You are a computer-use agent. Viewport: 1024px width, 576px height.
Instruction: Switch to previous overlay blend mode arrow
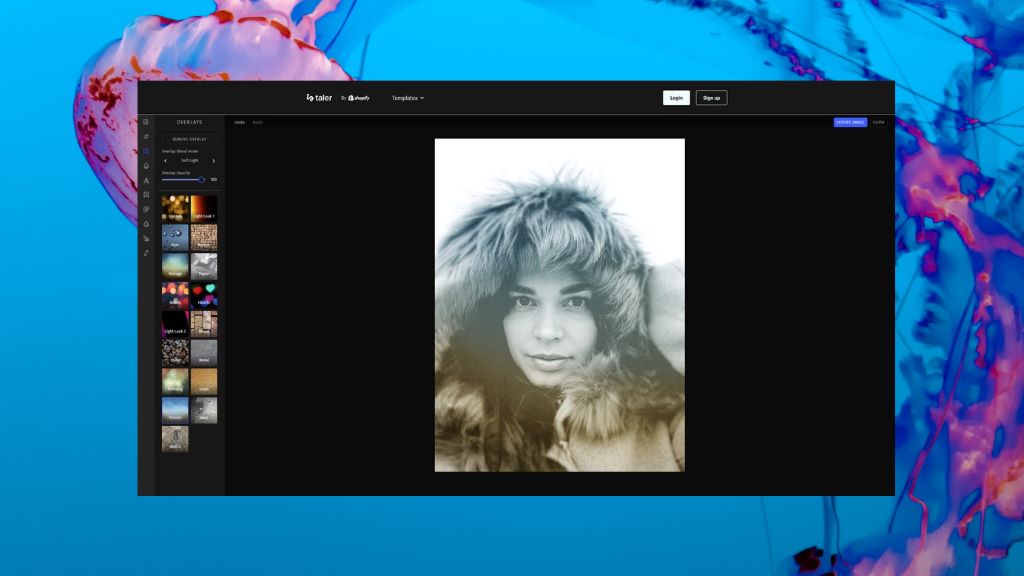[165, 161]
